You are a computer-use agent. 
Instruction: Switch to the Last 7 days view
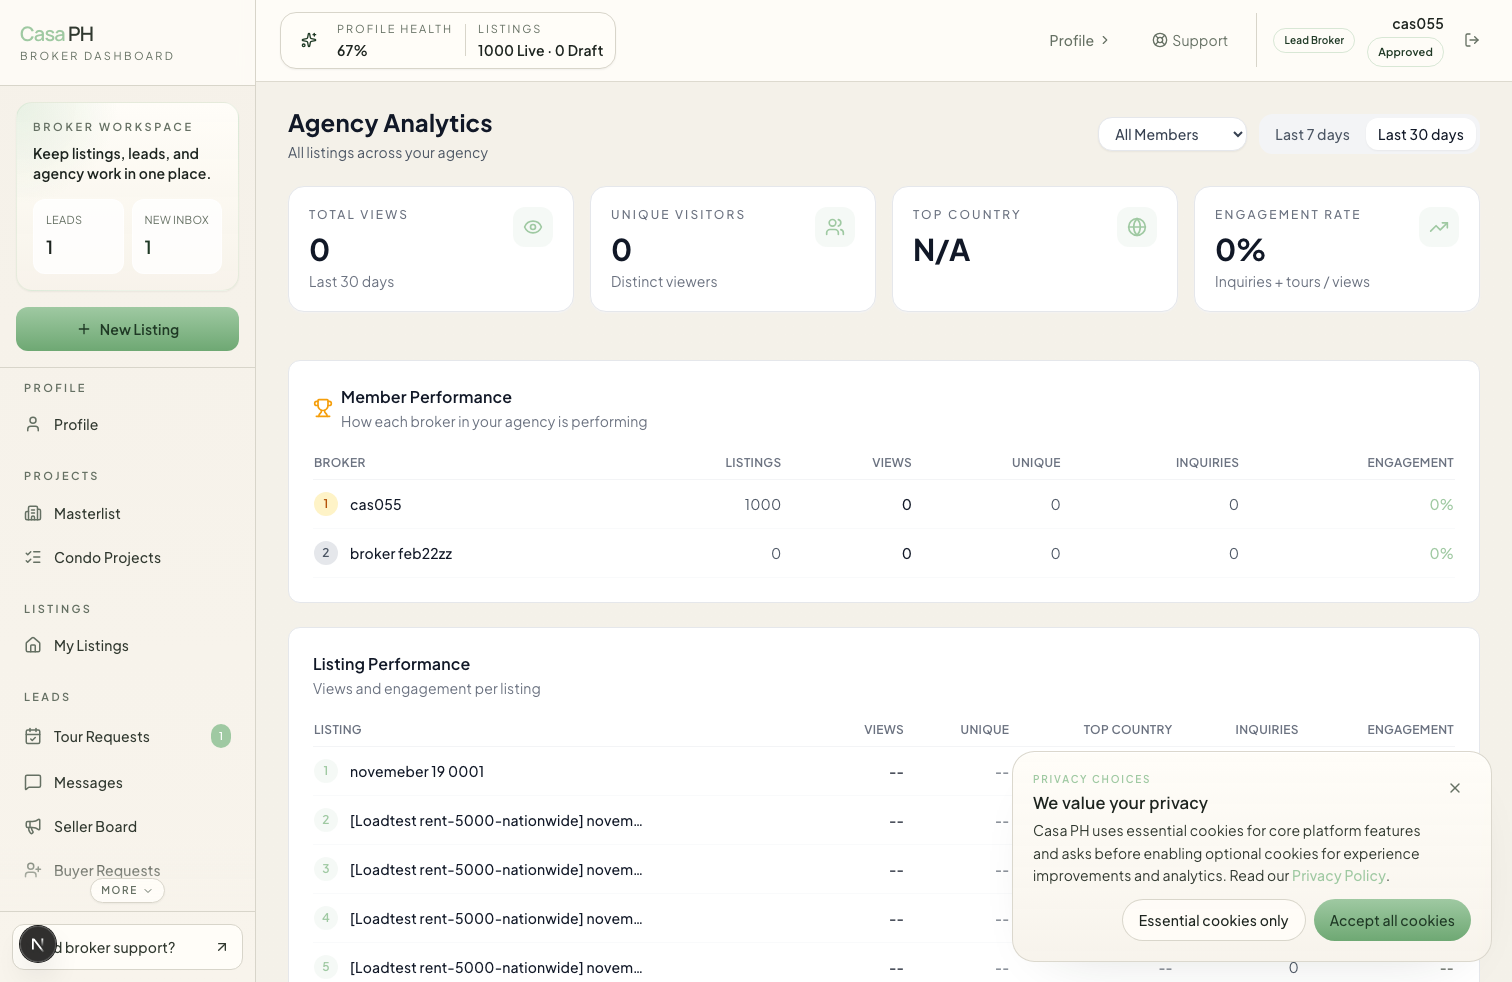[1311, 134]
